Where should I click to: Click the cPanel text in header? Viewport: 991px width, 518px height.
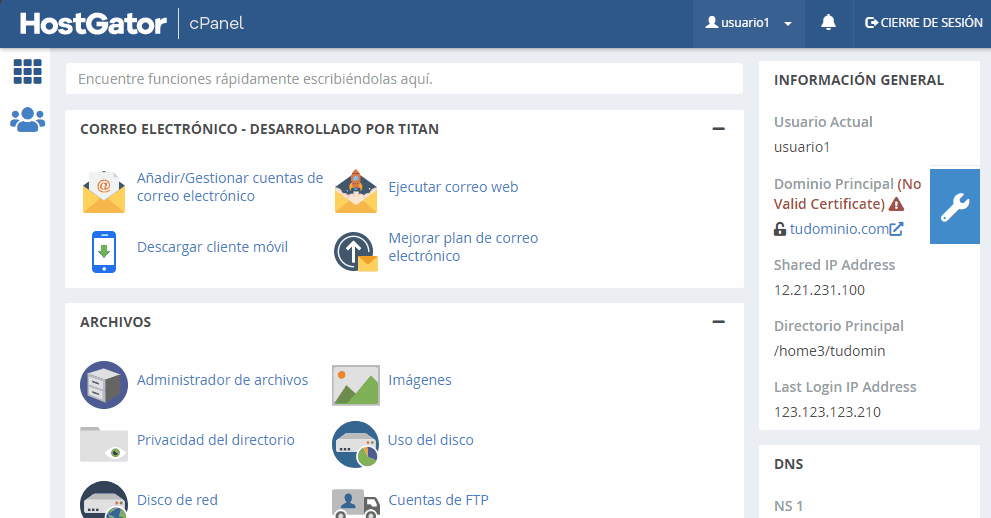216,23
